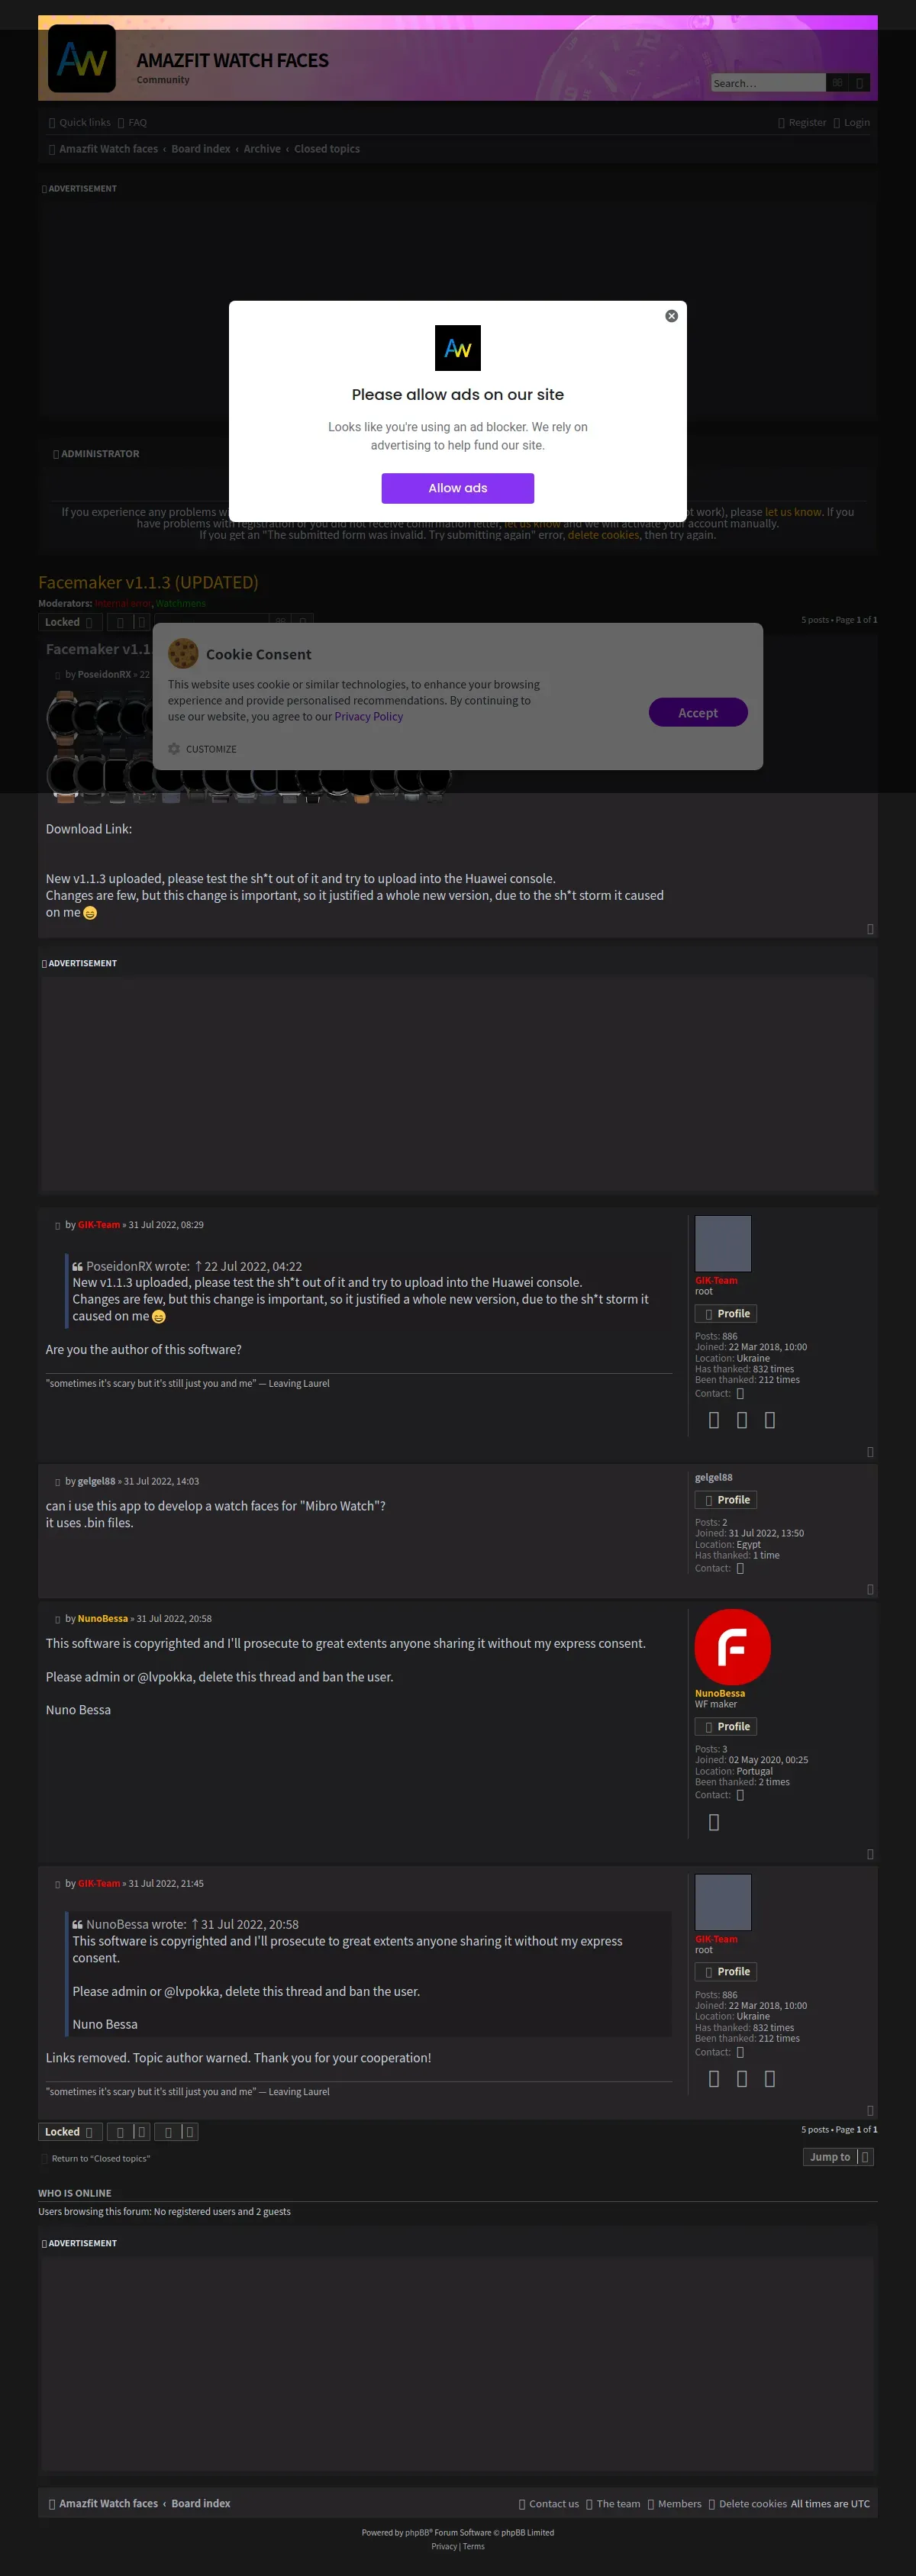The image size is (916, 2576).
Task: Click GIK-Team's avatar in the 08:29 post
Action: 723,1244
